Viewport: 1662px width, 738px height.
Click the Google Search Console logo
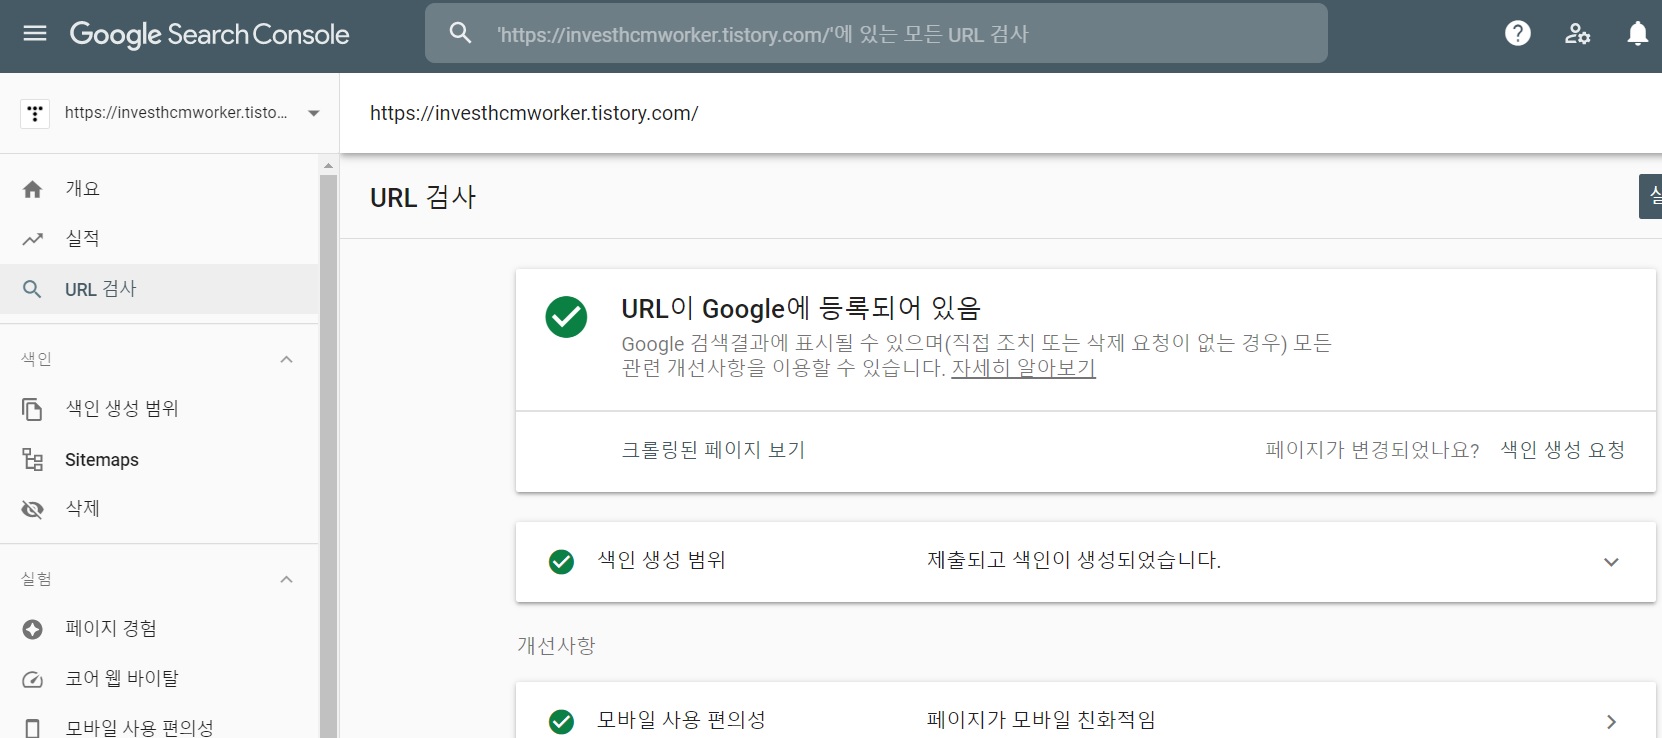209,35
